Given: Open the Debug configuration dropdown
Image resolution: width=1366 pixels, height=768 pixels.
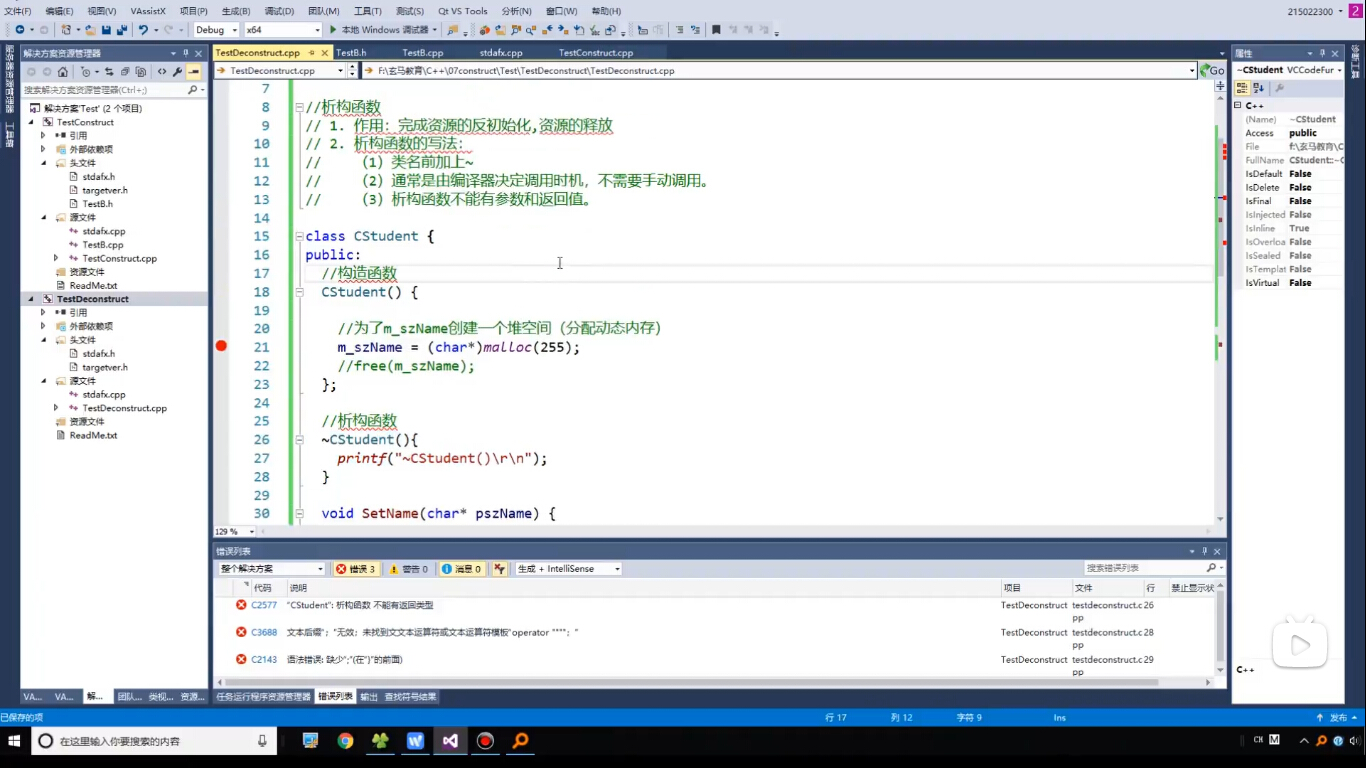Looking at the screenshot, I should coord(216,30).
